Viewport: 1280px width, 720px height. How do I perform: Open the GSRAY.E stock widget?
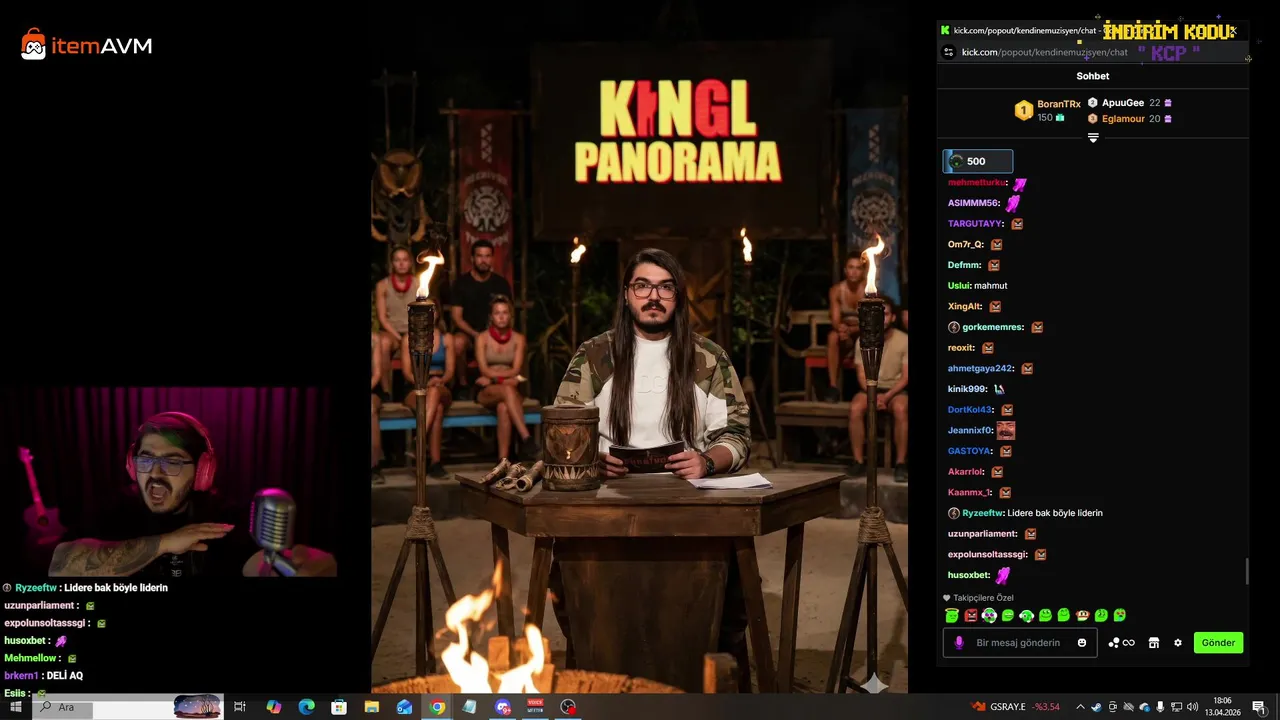pyautogui.click(x=1015, y=707)
